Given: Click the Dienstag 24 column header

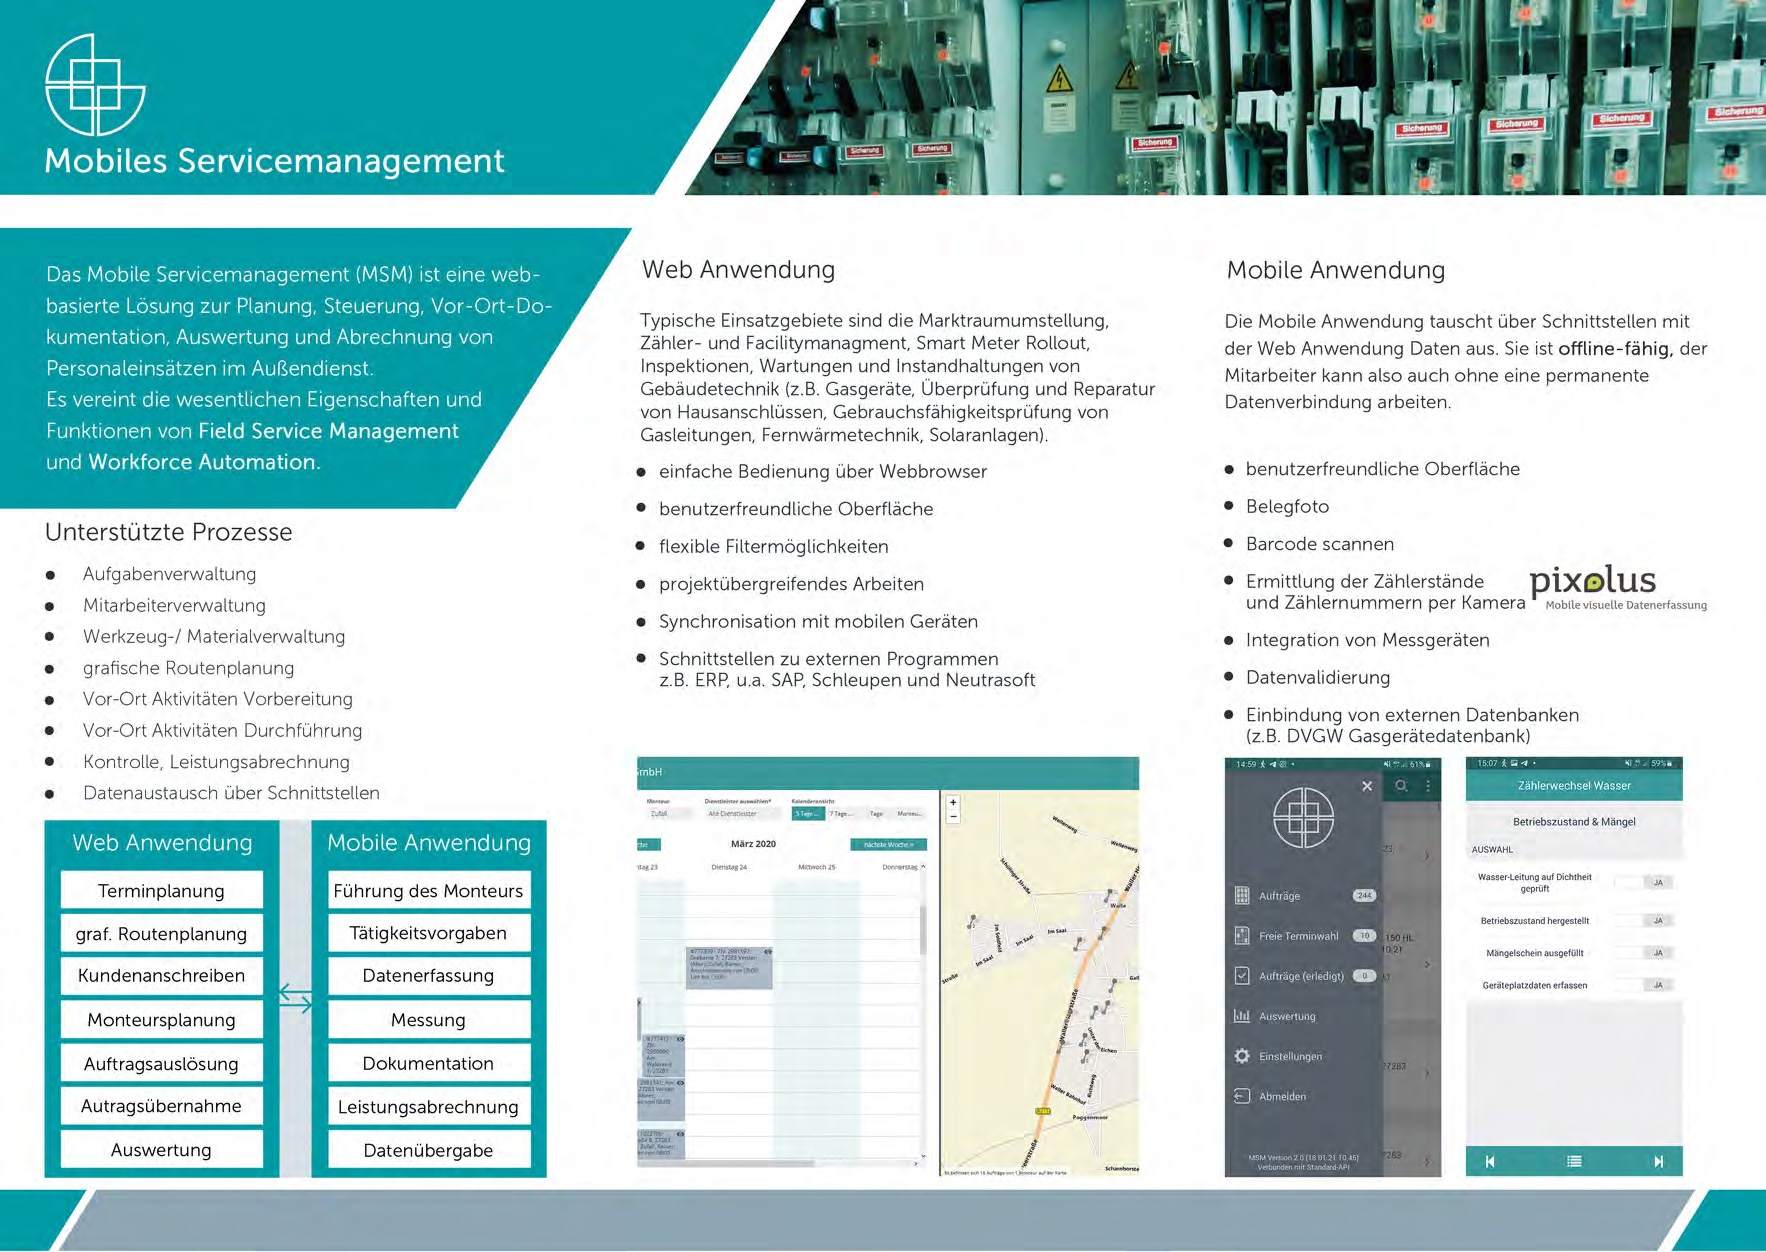Looking at the screenshot, I should pos(729,867).
